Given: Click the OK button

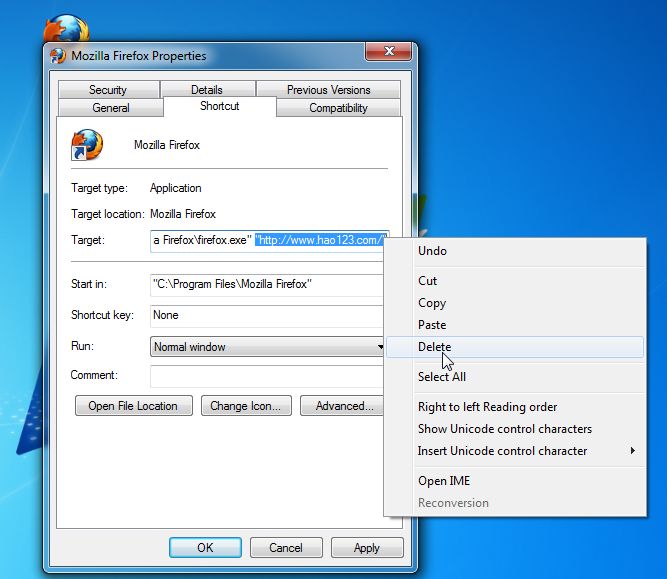Looking at the screenshot, I should 205,548.
